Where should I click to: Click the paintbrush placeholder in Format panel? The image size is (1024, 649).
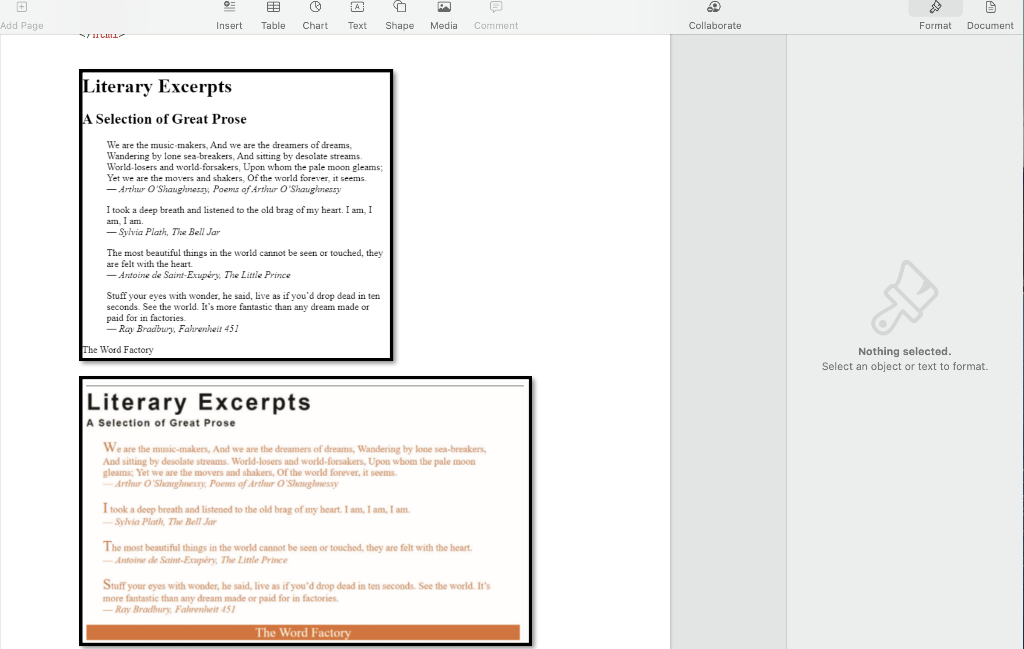pos(904,297)
